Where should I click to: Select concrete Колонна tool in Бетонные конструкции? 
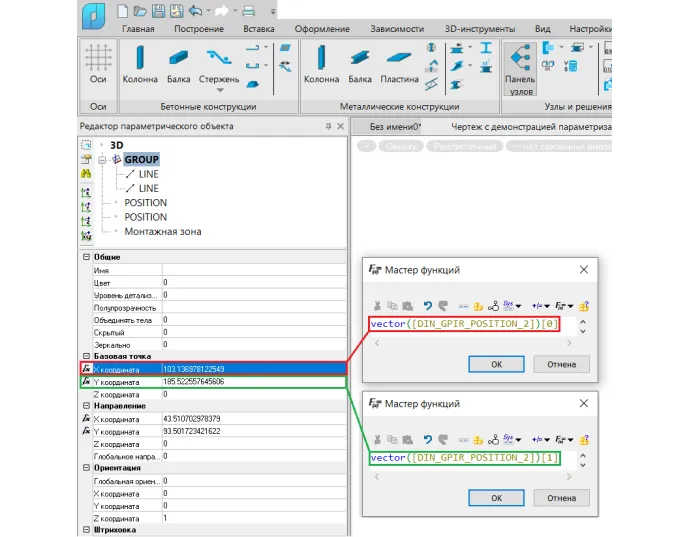coord(140,64)
